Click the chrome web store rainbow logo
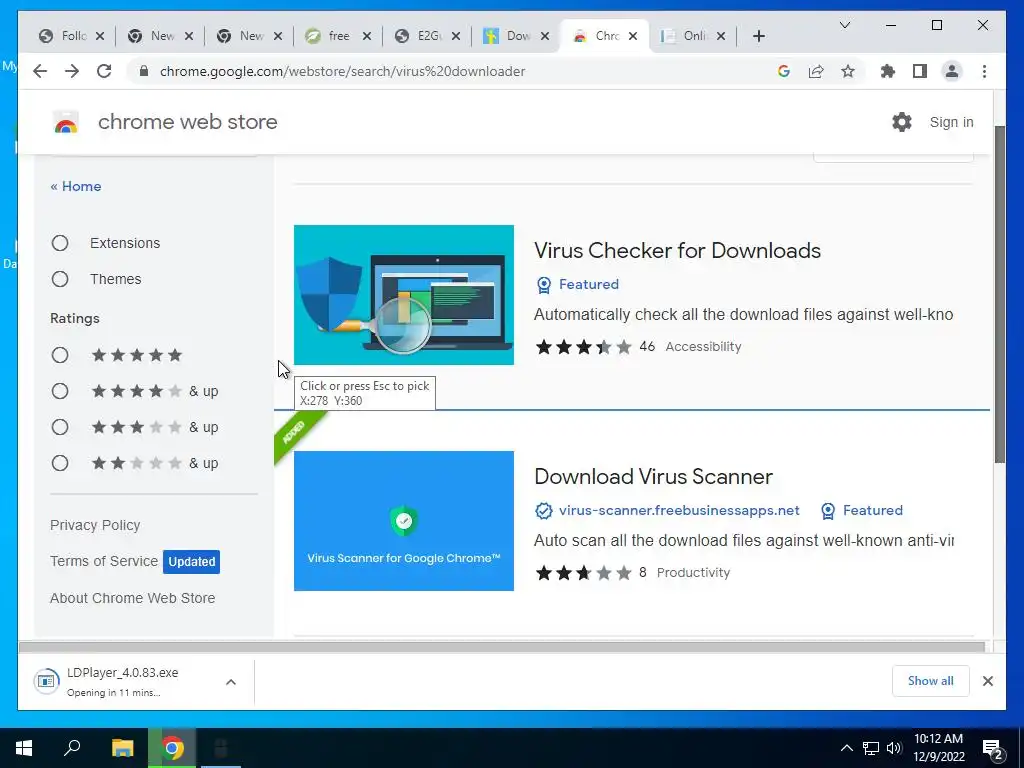 (66, 122)
